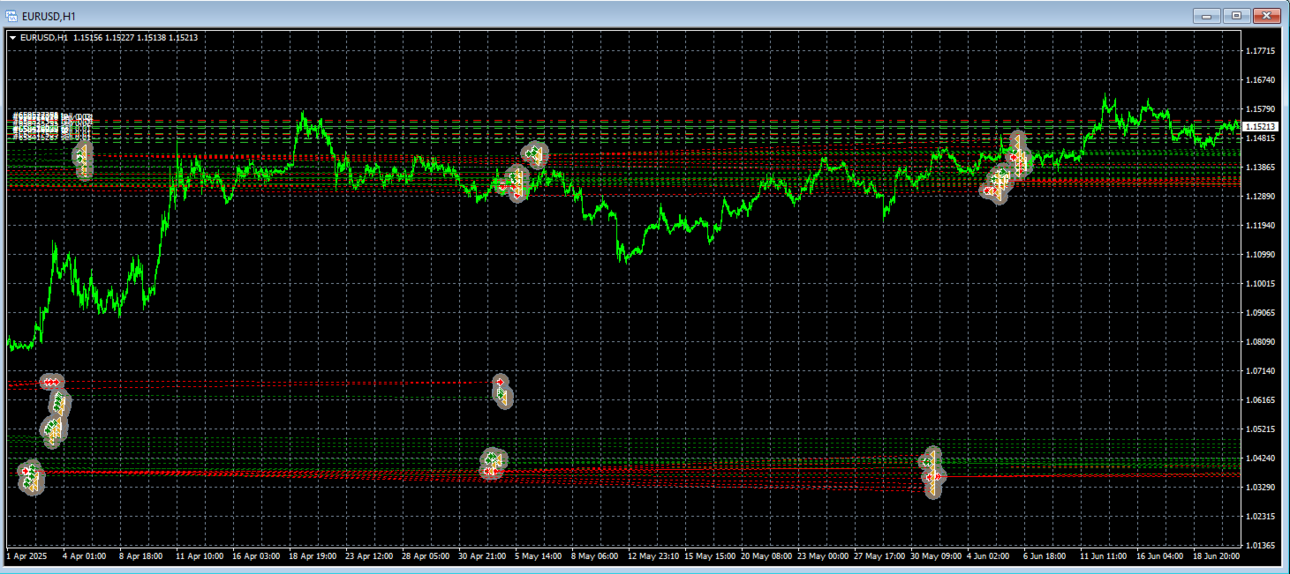Click the 23 May 00:00 time label
Screen dimensions: 1290x574
823,555
